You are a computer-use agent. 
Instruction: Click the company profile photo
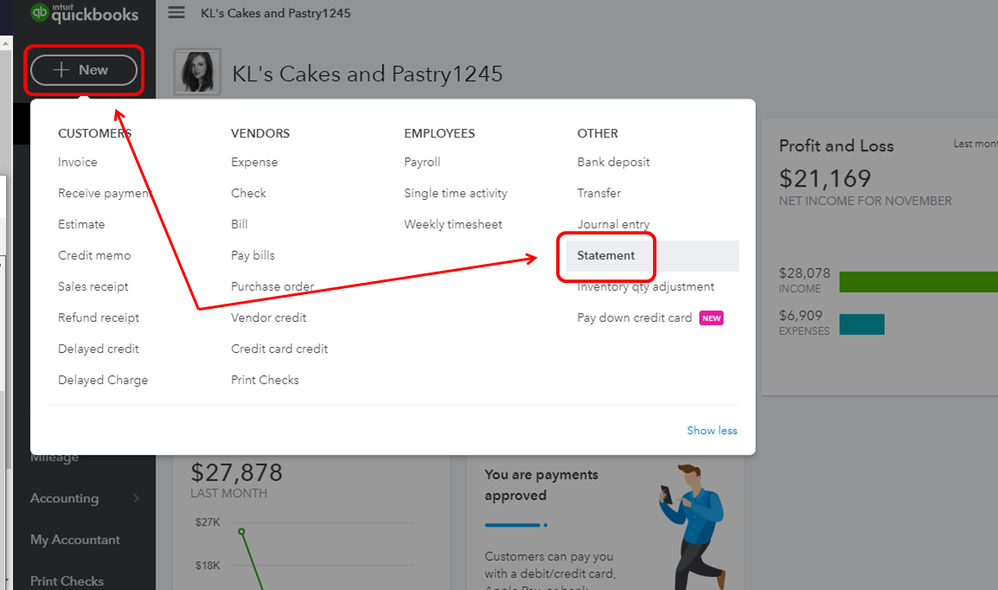tap(197, 72)
